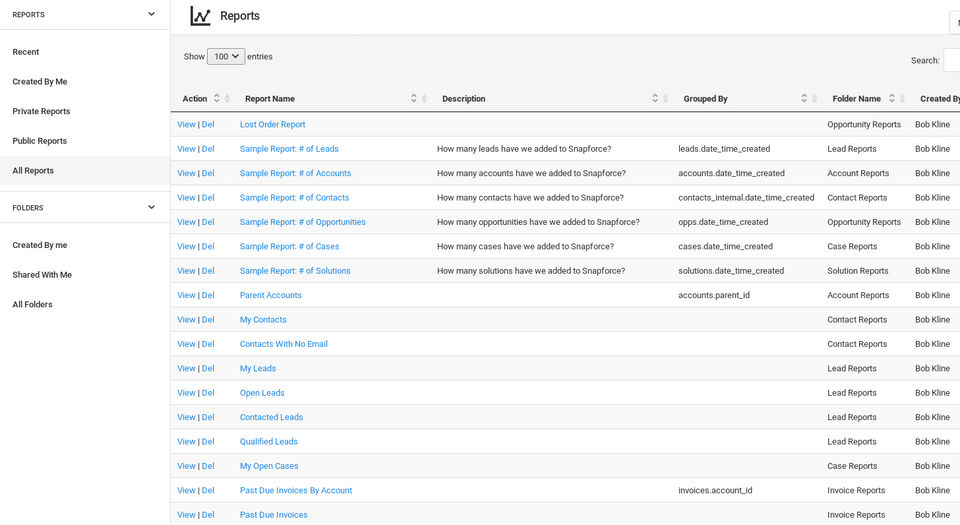
Task: Go to Private Reports
Action: tap(41, 111)
